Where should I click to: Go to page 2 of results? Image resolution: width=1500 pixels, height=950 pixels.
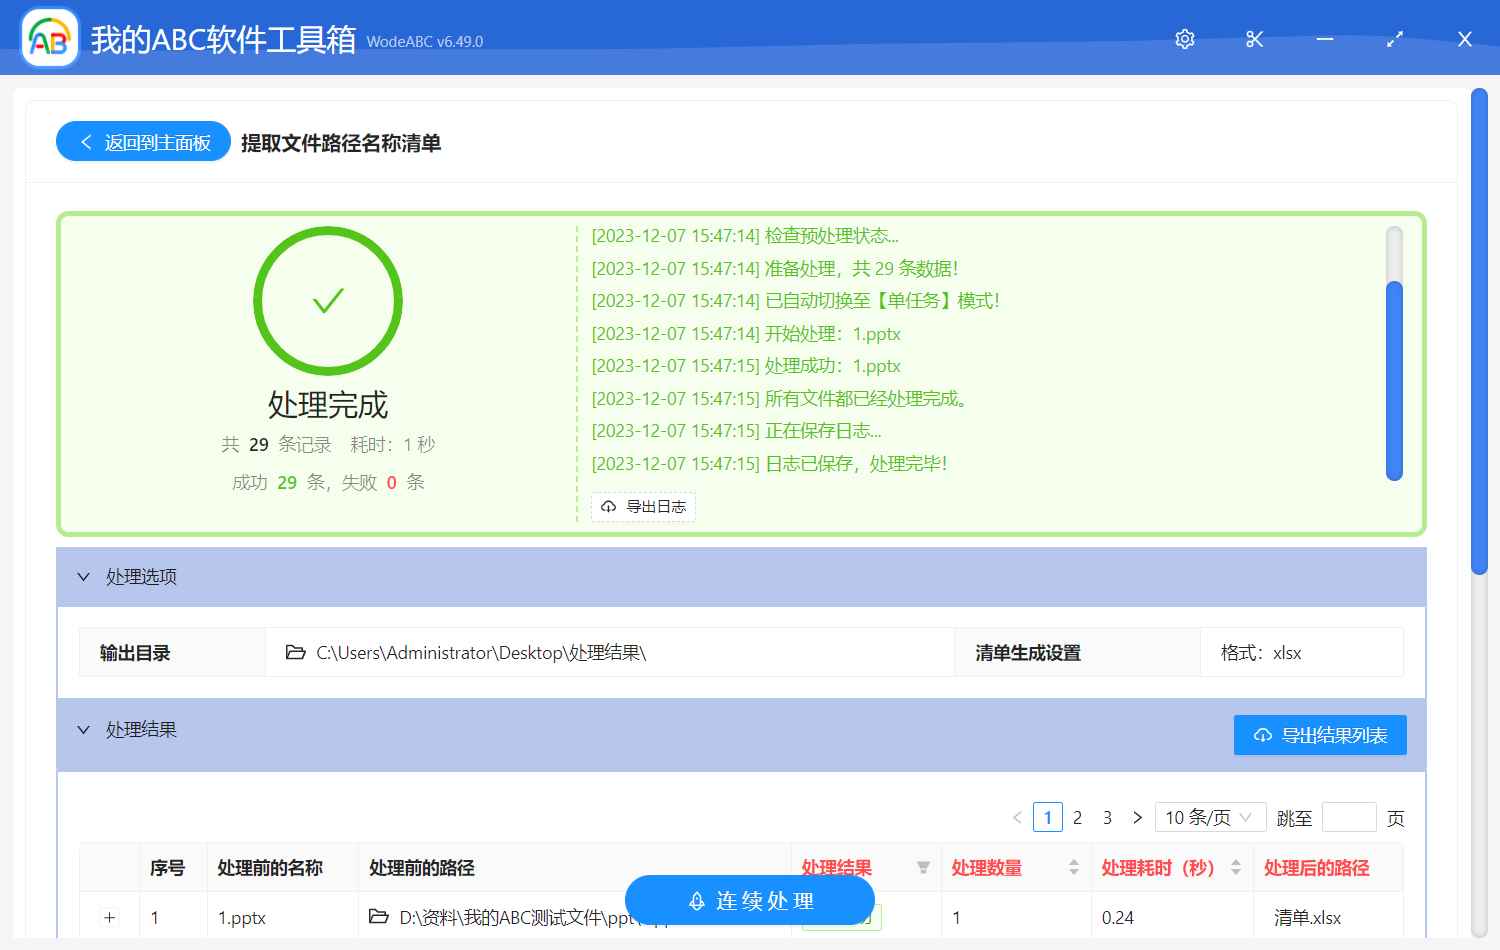[1077, 817]
